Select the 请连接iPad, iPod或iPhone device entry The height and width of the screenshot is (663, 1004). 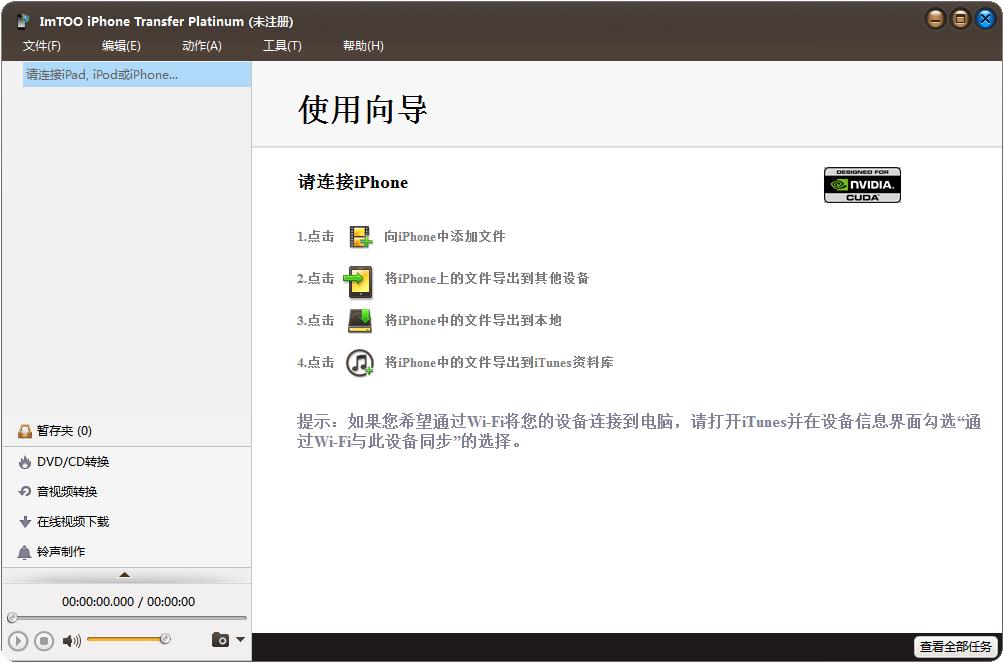(99, 74)
